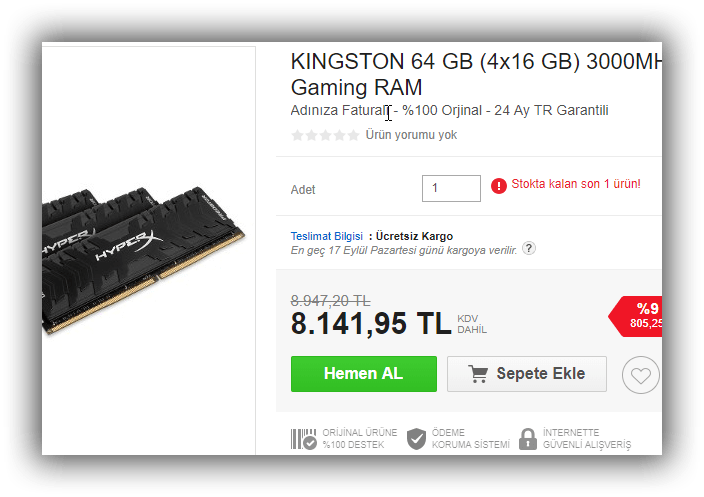The width and height of the screenshot is (704, 497).
Task: Add product to favorites with heart icon
Action: pos(641,375)
